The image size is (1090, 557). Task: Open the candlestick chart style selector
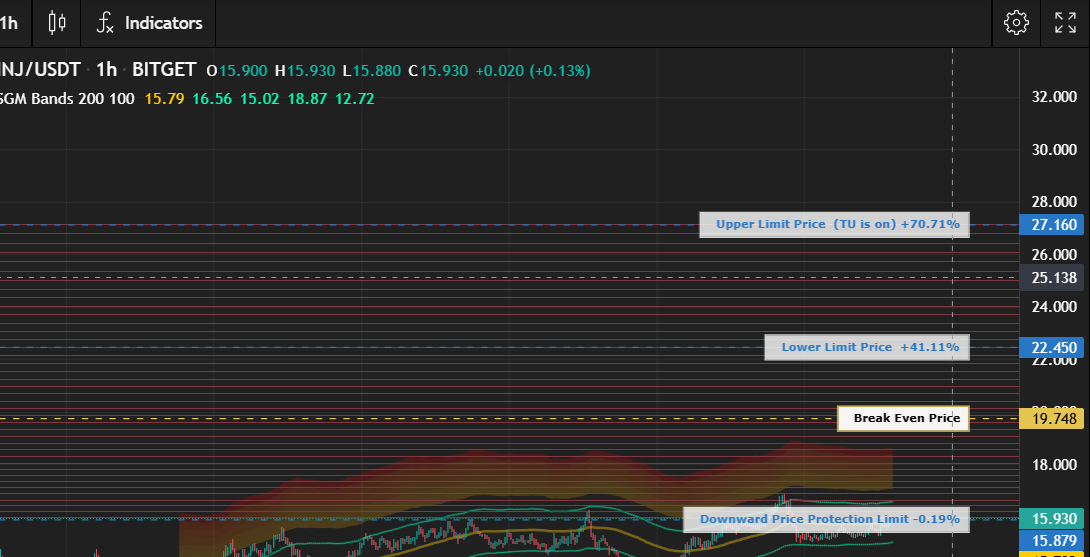pyautogui.click(x=57, y=23)
